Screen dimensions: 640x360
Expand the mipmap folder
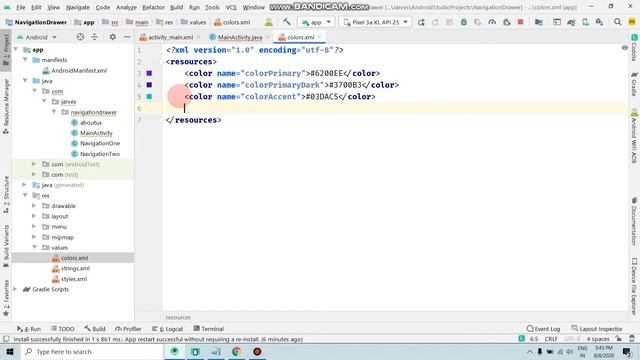click(x=34, y=237)
